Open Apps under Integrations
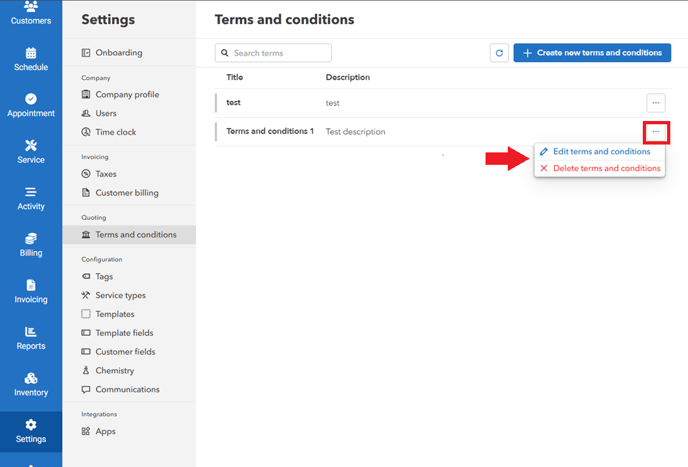The width and height of the screenshot is (688, 467). click(105, 432)
